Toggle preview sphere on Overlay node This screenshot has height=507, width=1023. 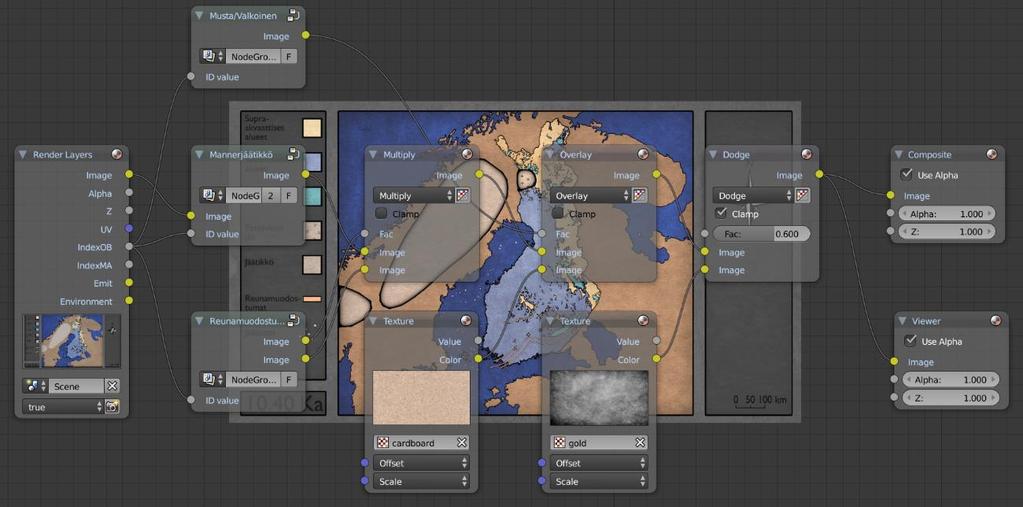coord(643,155)
